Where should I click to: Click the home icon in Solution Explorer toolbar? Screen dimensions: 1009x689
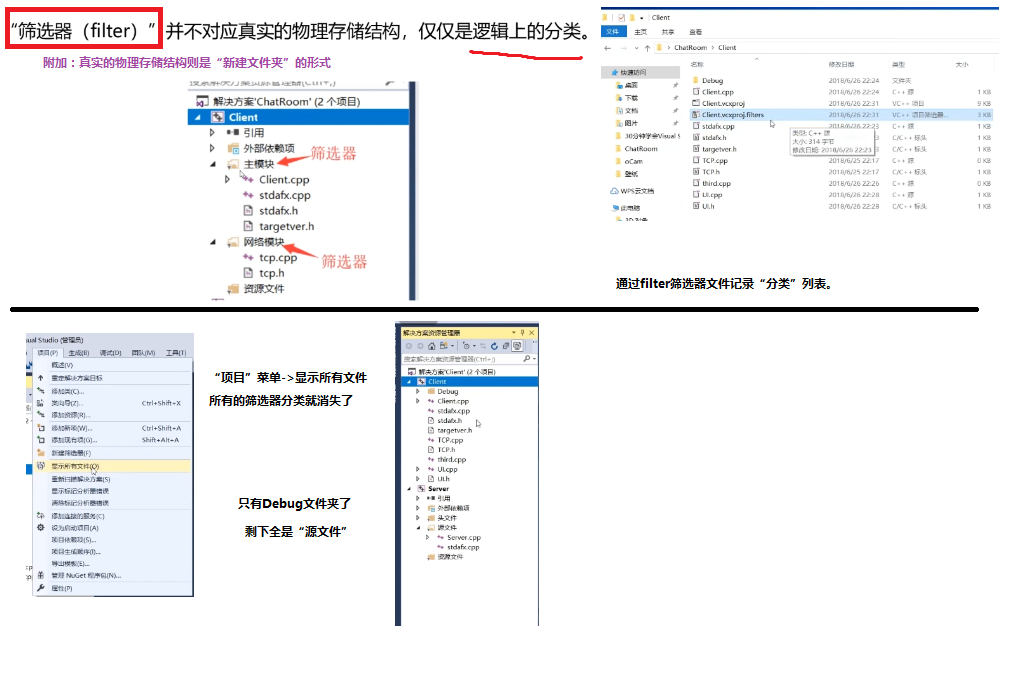pos(432,347)
